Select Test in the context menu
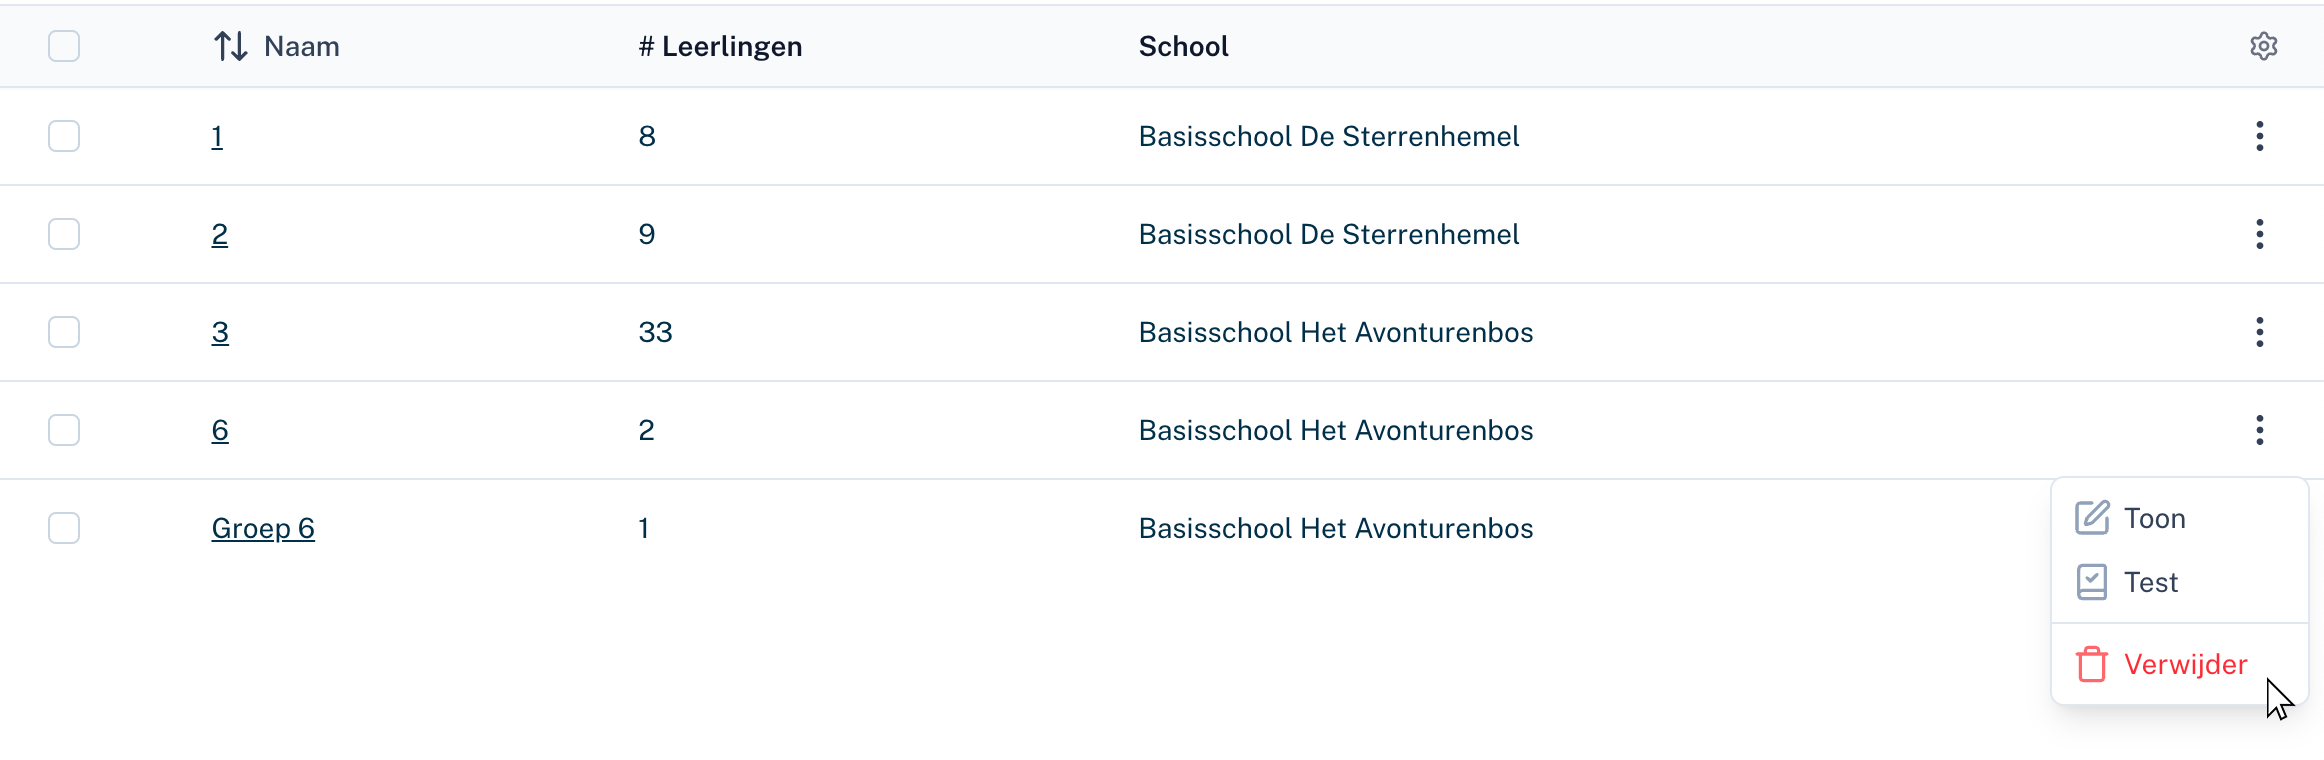2324x760 pixels. click(2150, 582)
